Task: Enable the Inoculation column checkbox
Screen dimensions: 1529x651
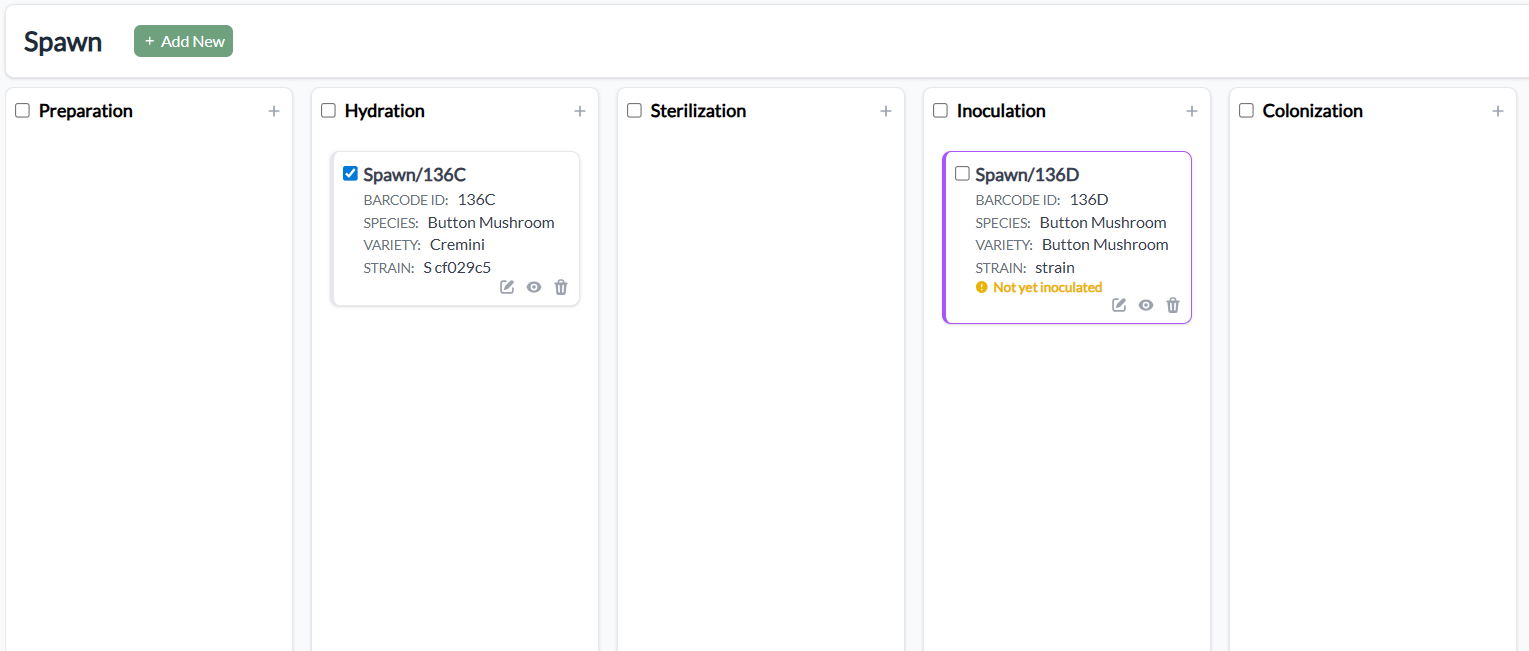Action: point(940,111)
